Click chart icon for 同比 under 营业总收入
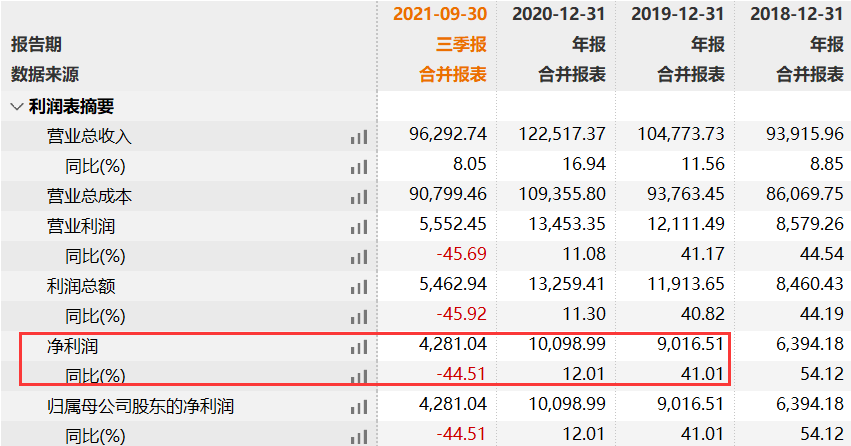 (358, 166)
